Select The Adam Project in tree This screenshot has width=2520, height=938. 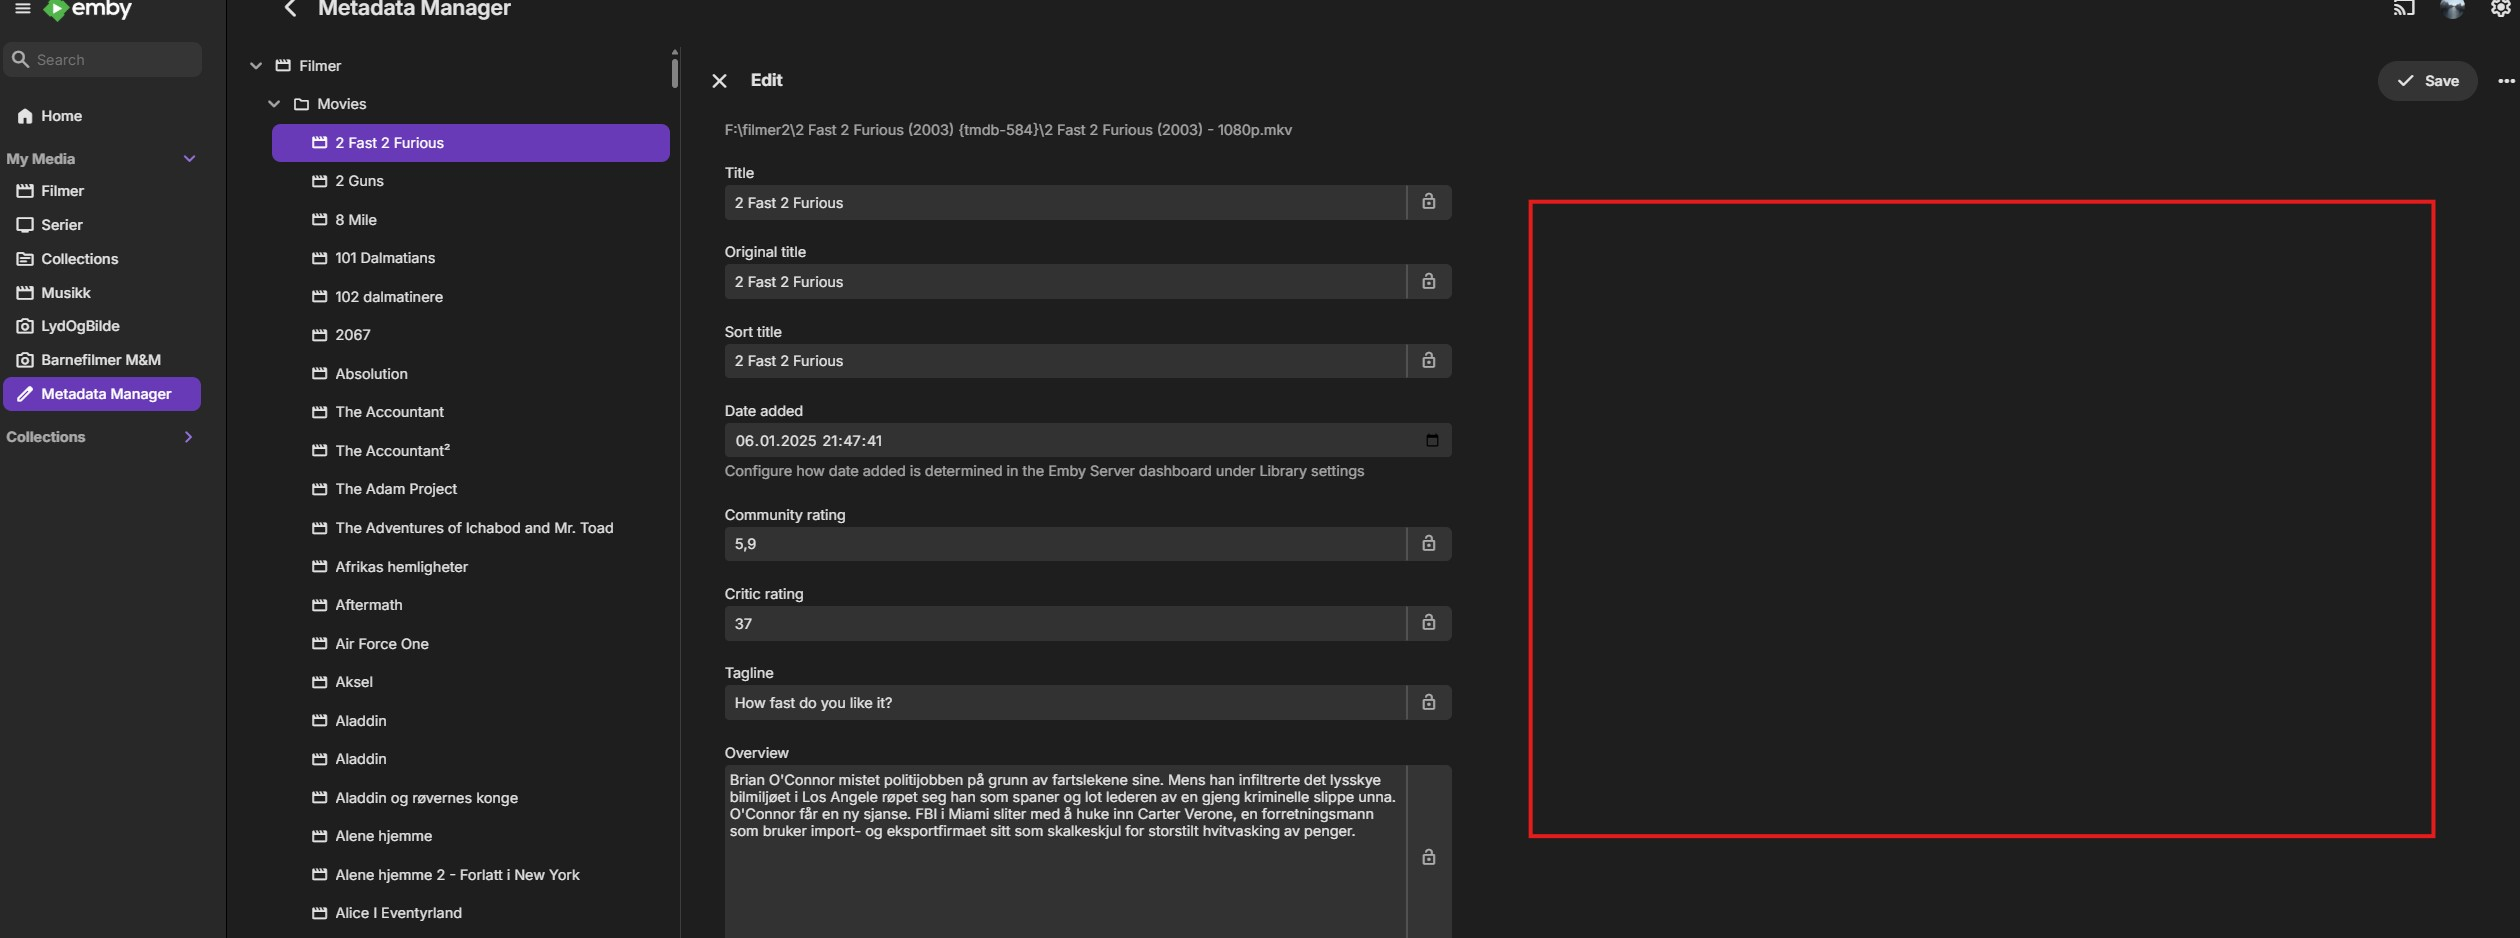tap(396, 489)
